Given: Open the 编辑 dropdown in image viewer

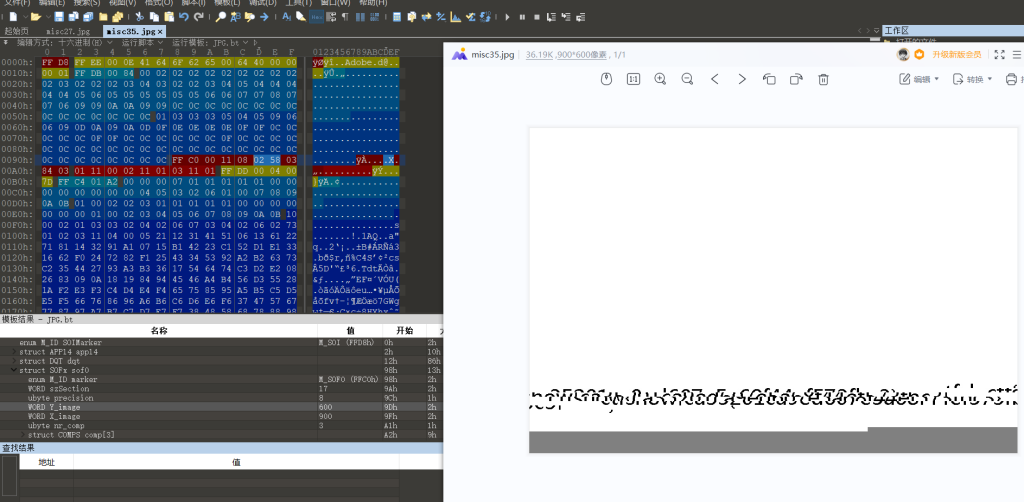Looking at the screenshot, I should pyautogui.click(x=920, y=79).
